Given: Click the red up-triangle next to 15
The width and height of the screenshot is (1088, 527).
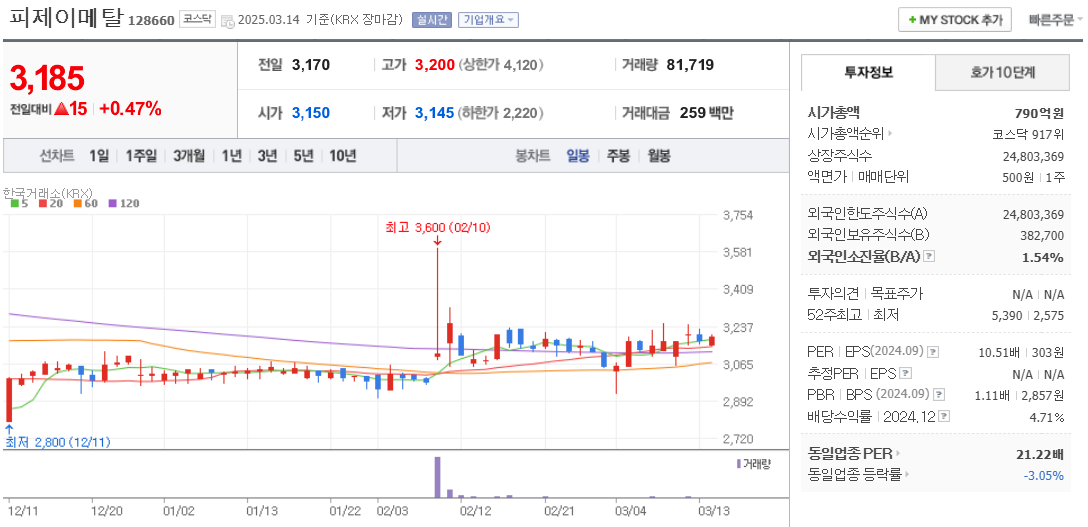Looking at the screenshot, I should pos(61,109).
